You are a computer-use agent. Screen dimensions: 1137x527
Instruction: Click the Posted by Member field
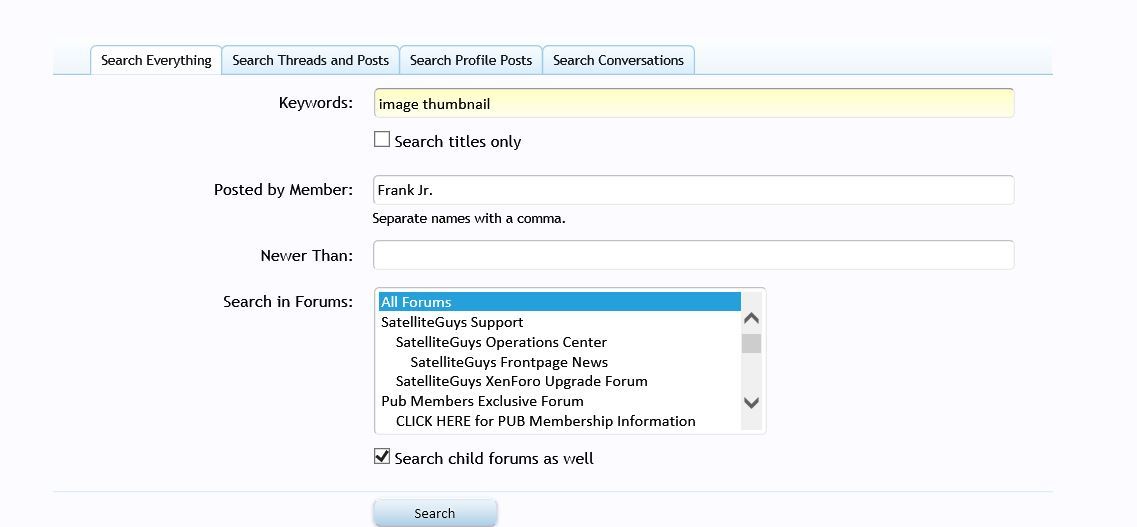(x=693, y=190)
